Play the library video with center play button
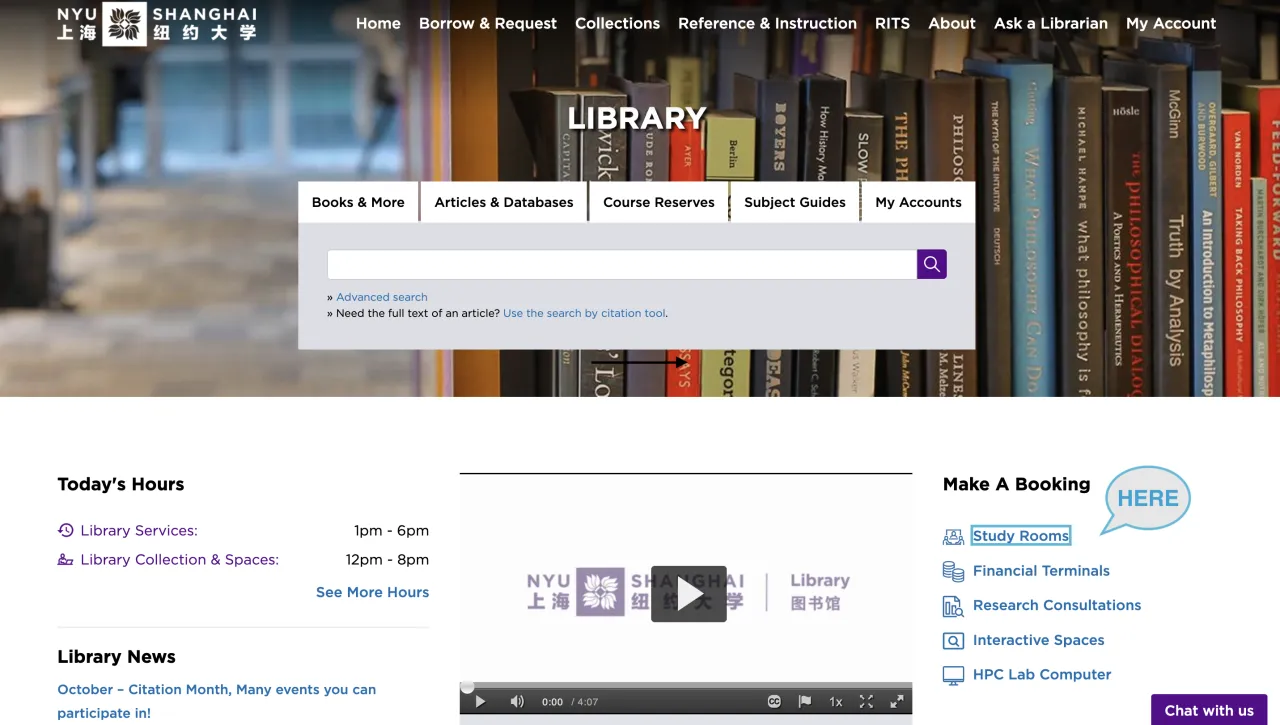 tap(689, 594)
